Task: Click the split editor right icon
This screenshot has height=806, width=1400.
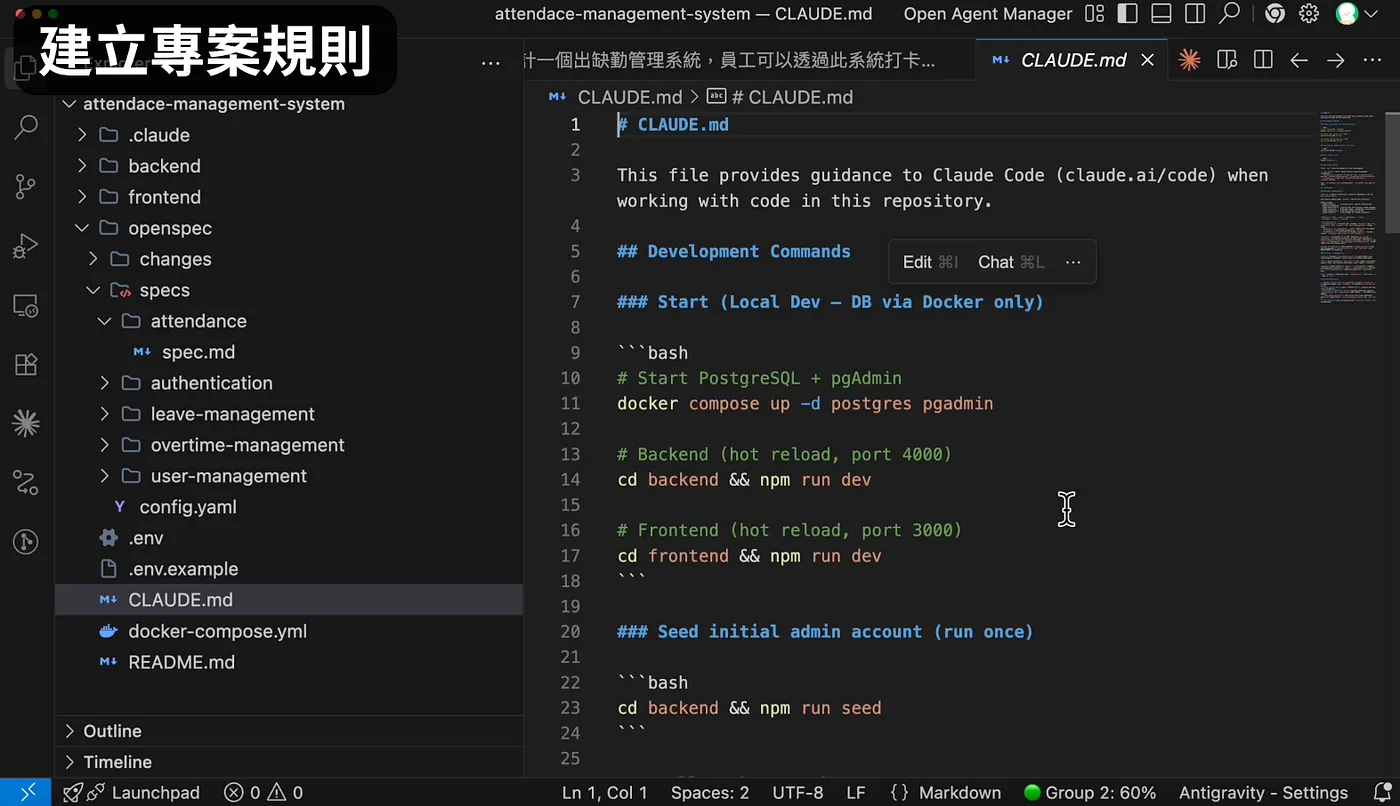Action: [x=1263, y=60]
